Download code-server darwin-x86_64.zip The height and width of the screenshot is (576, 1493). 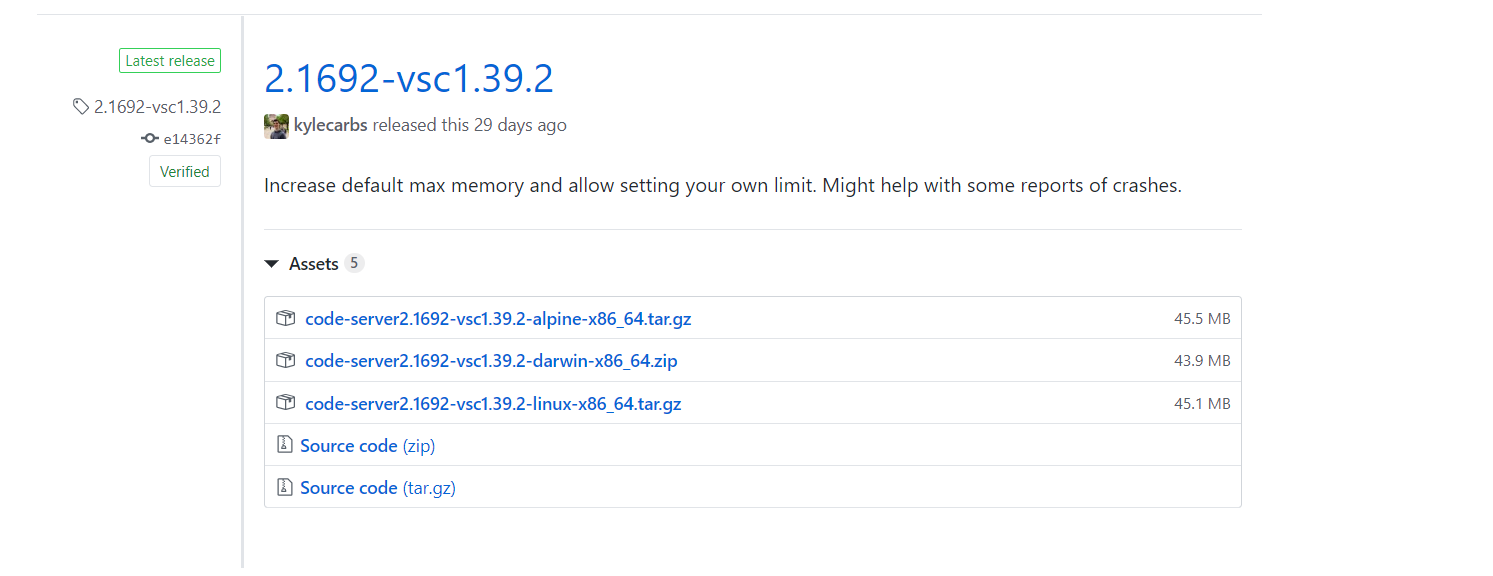[491, 361]
